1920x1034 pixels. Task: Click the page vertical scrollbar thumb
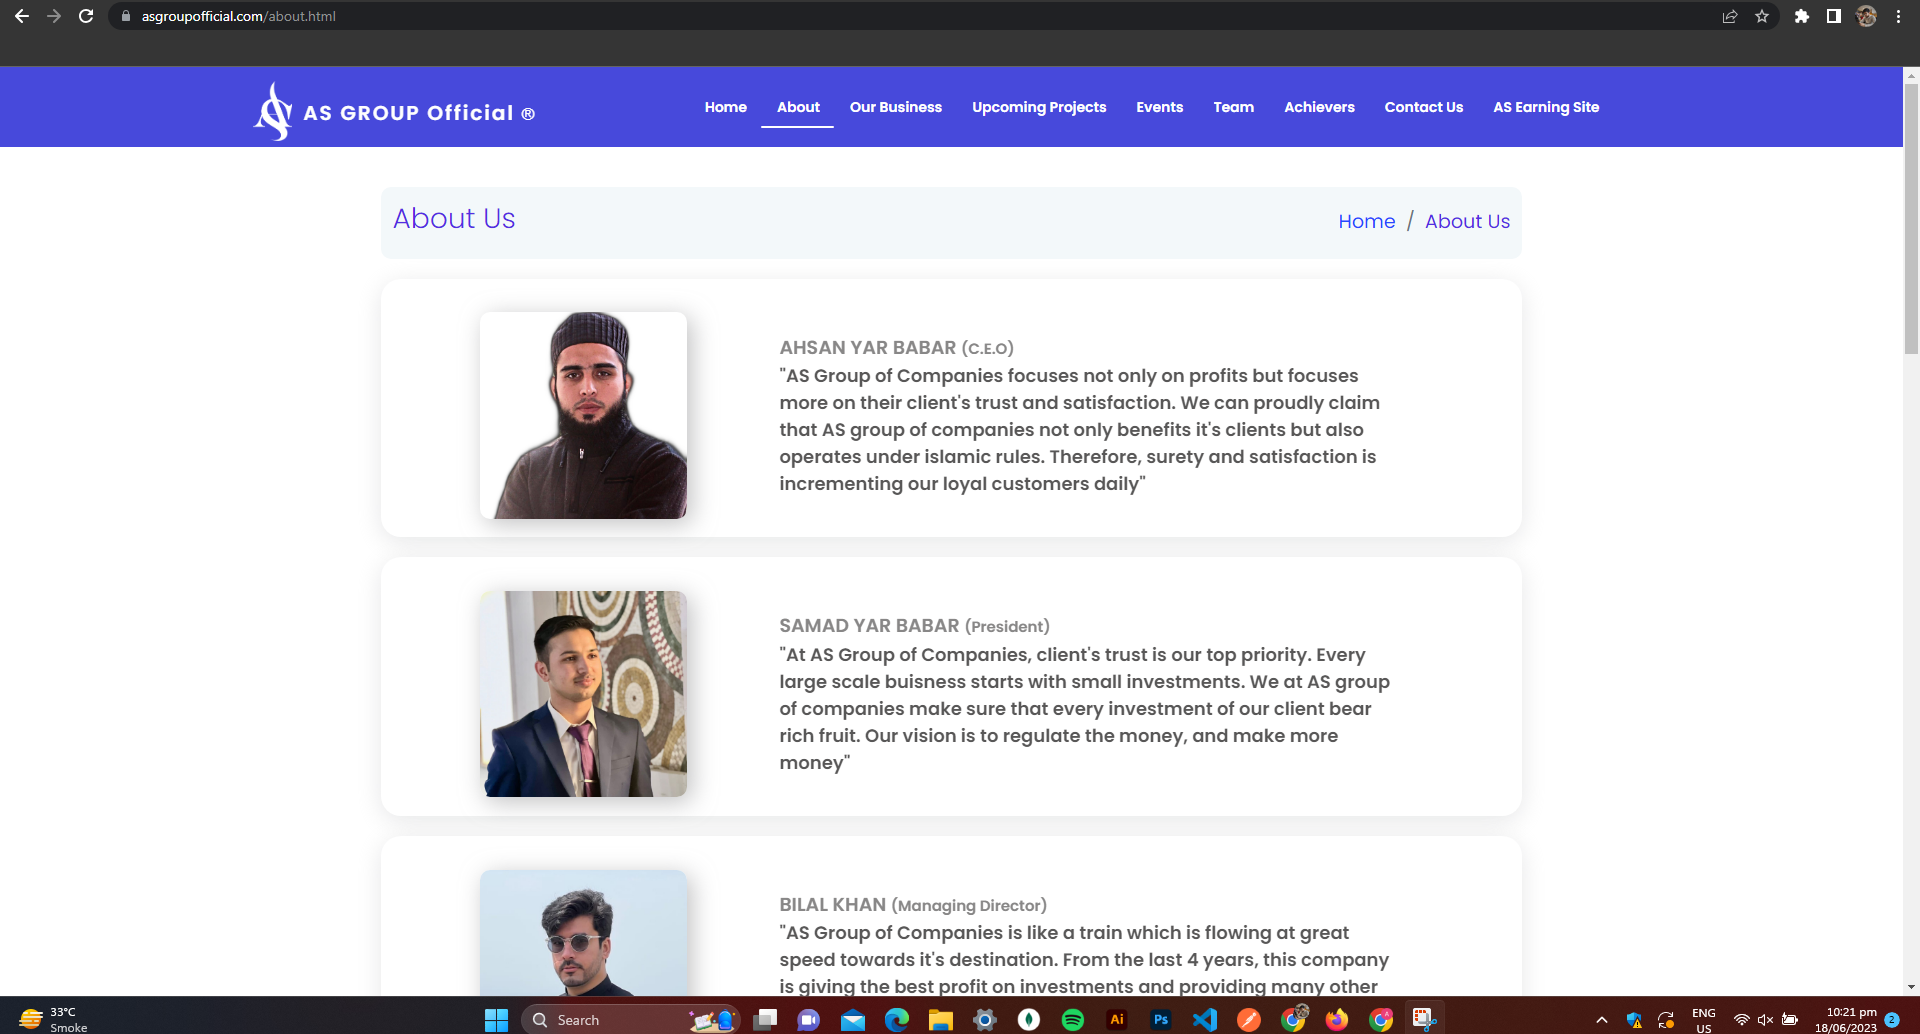click(1911, 218)
